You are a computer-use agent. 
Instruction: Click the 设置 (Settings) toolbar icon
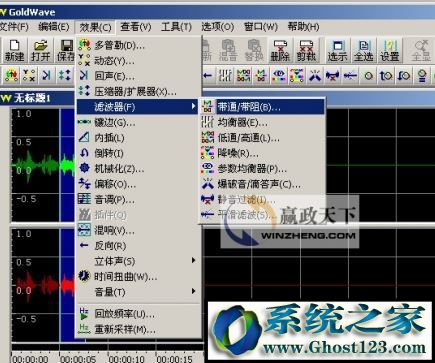(x=389, y=51)
